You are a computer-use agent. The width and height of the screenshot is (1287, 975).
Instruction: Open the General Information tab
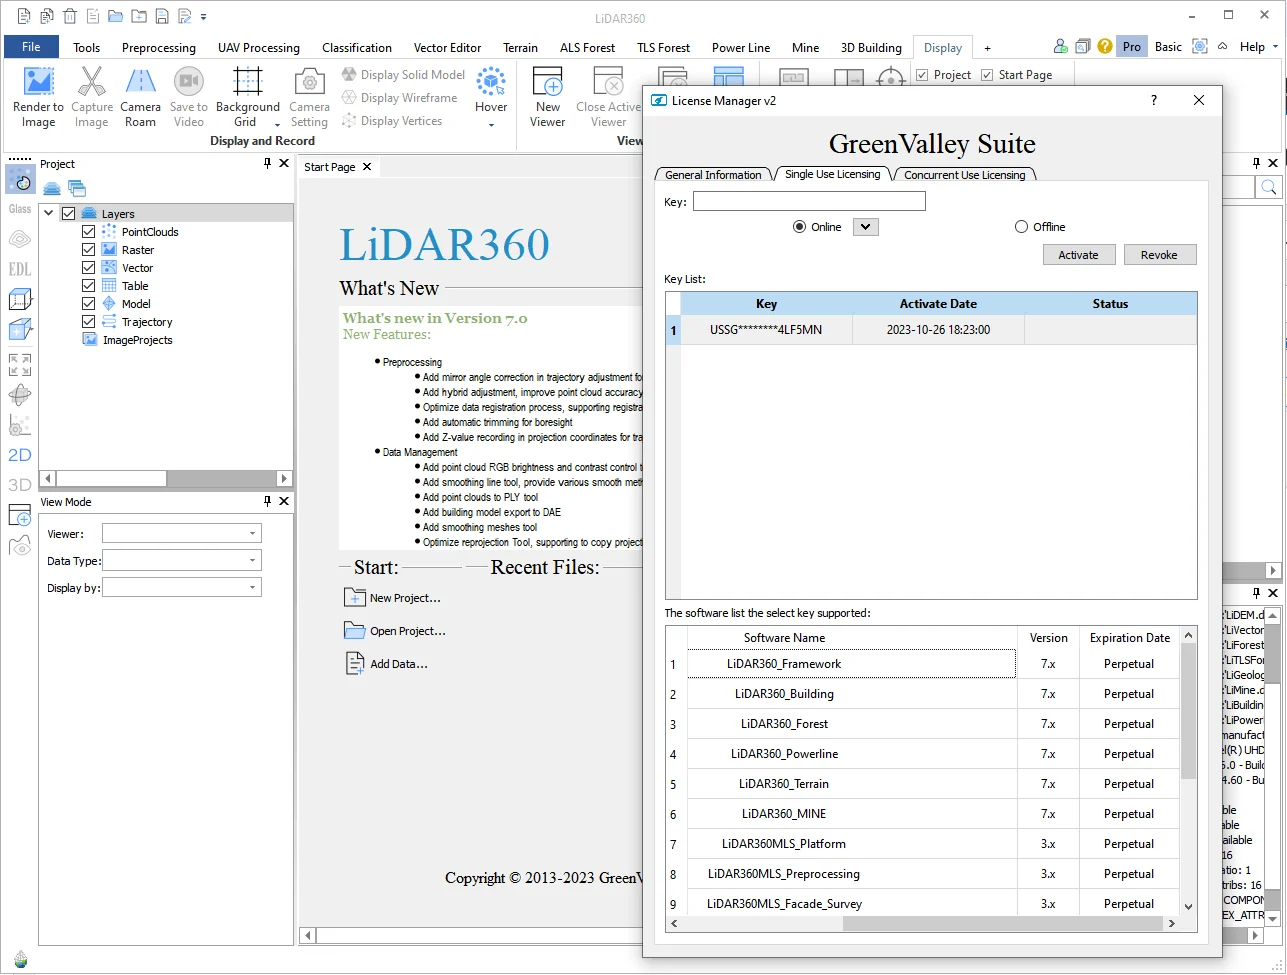pyautogui.click(x=713, y=174)
